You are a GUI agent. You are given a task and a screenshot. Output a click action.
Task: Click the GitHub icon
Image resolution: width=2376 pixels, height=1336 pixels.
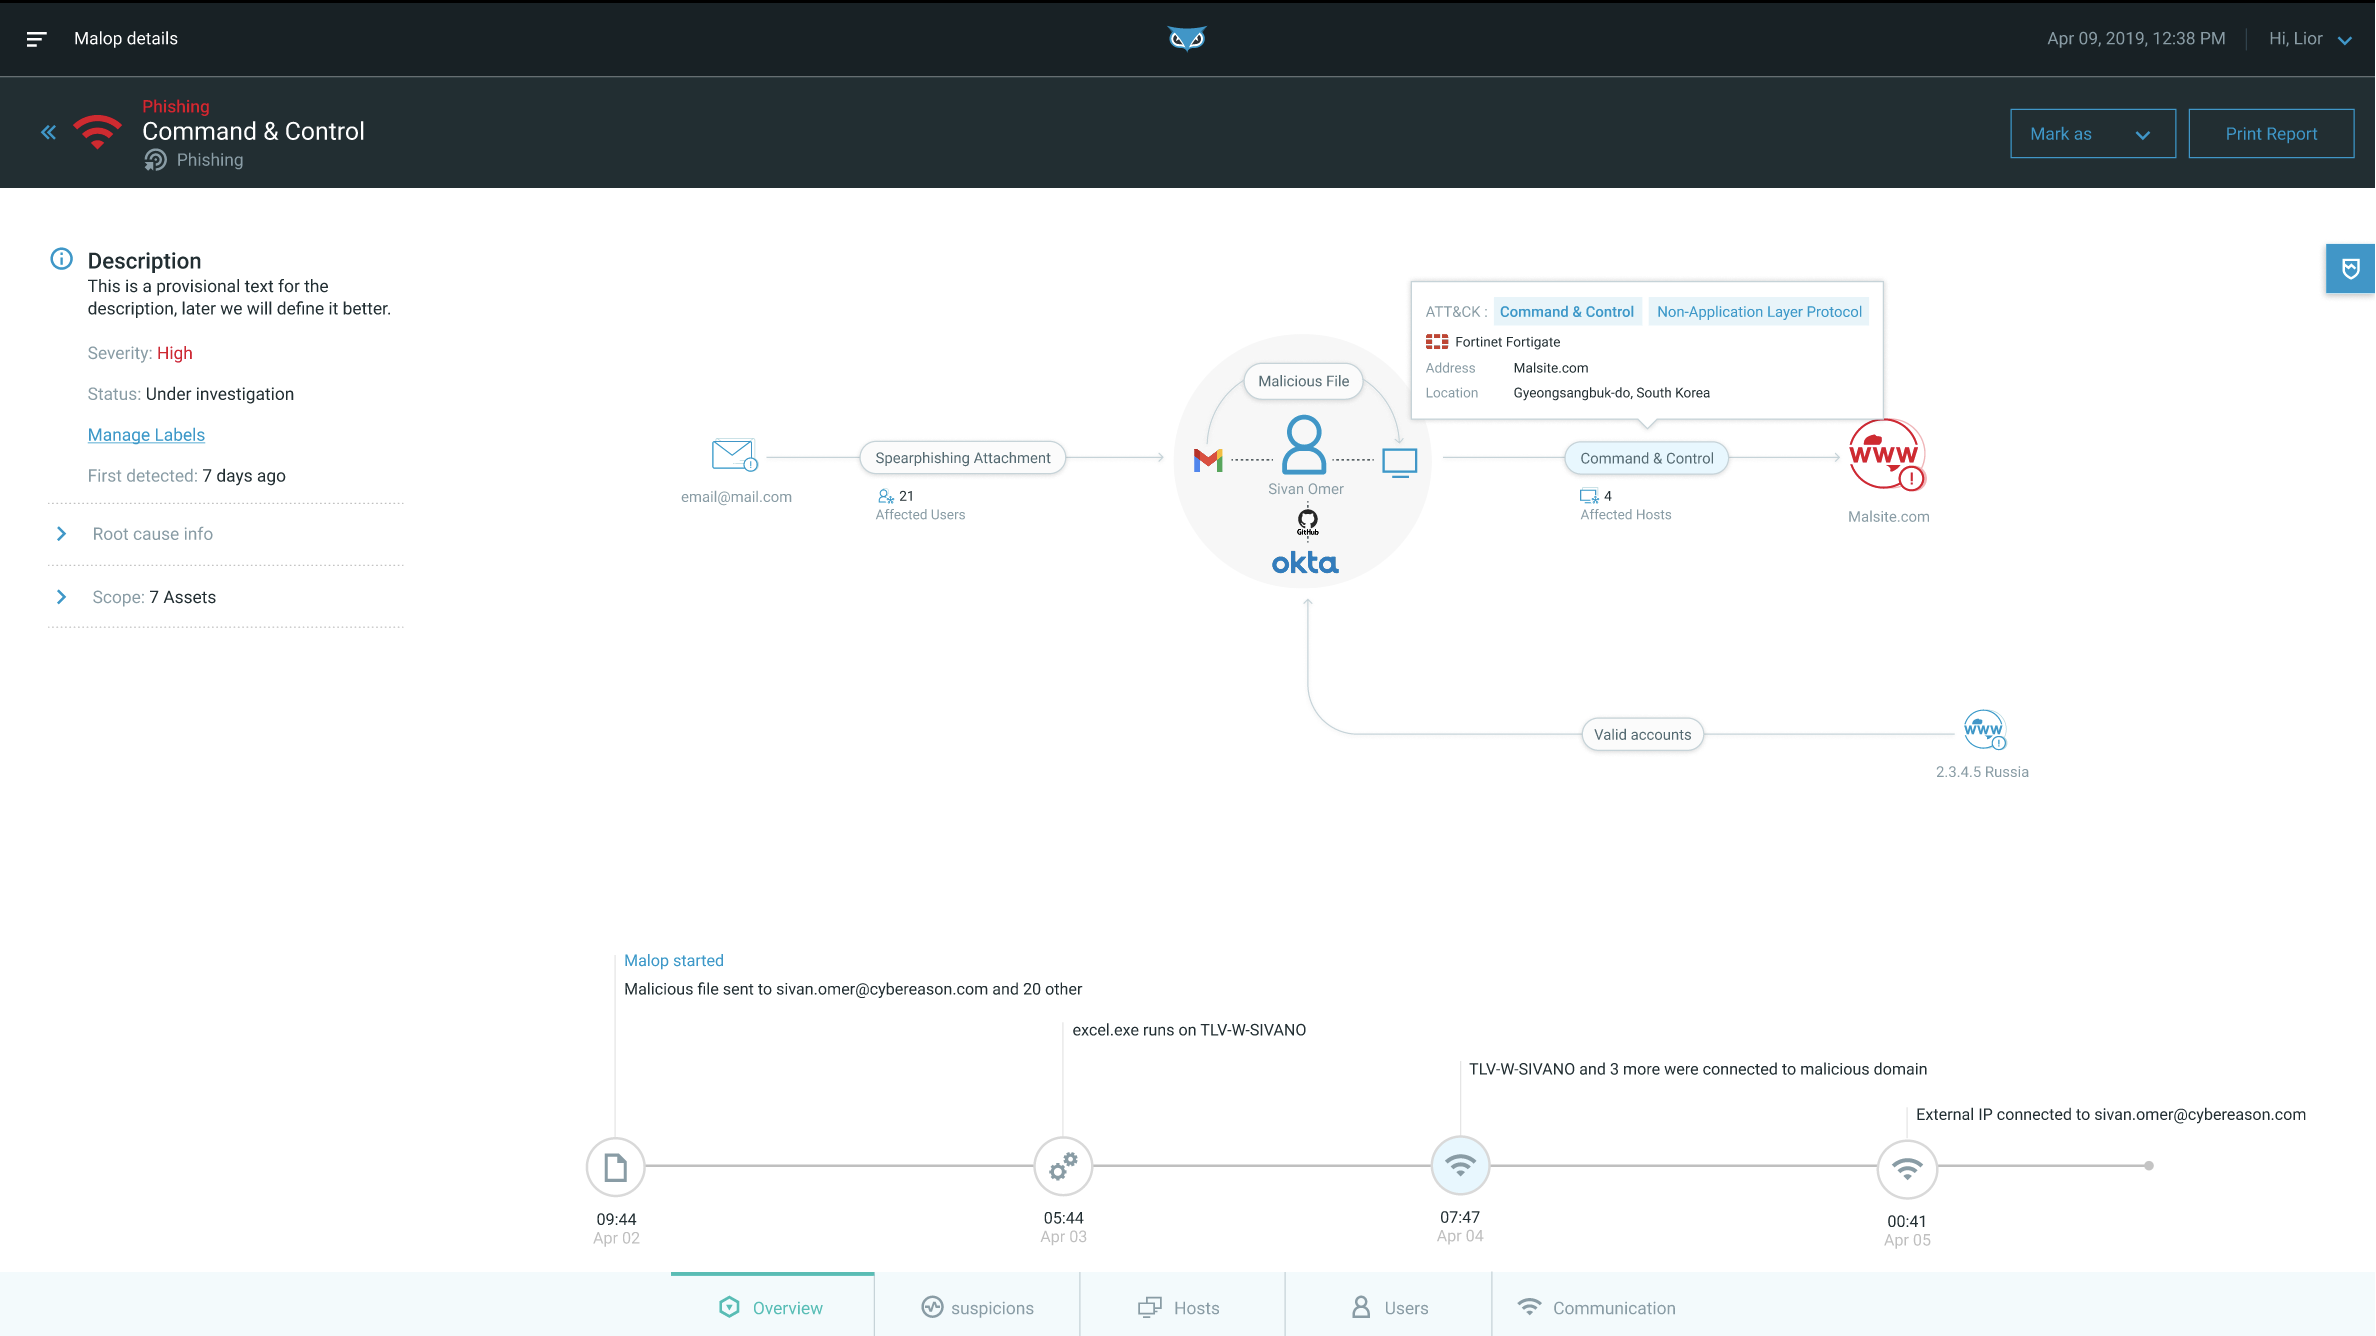click(1308, 521)
